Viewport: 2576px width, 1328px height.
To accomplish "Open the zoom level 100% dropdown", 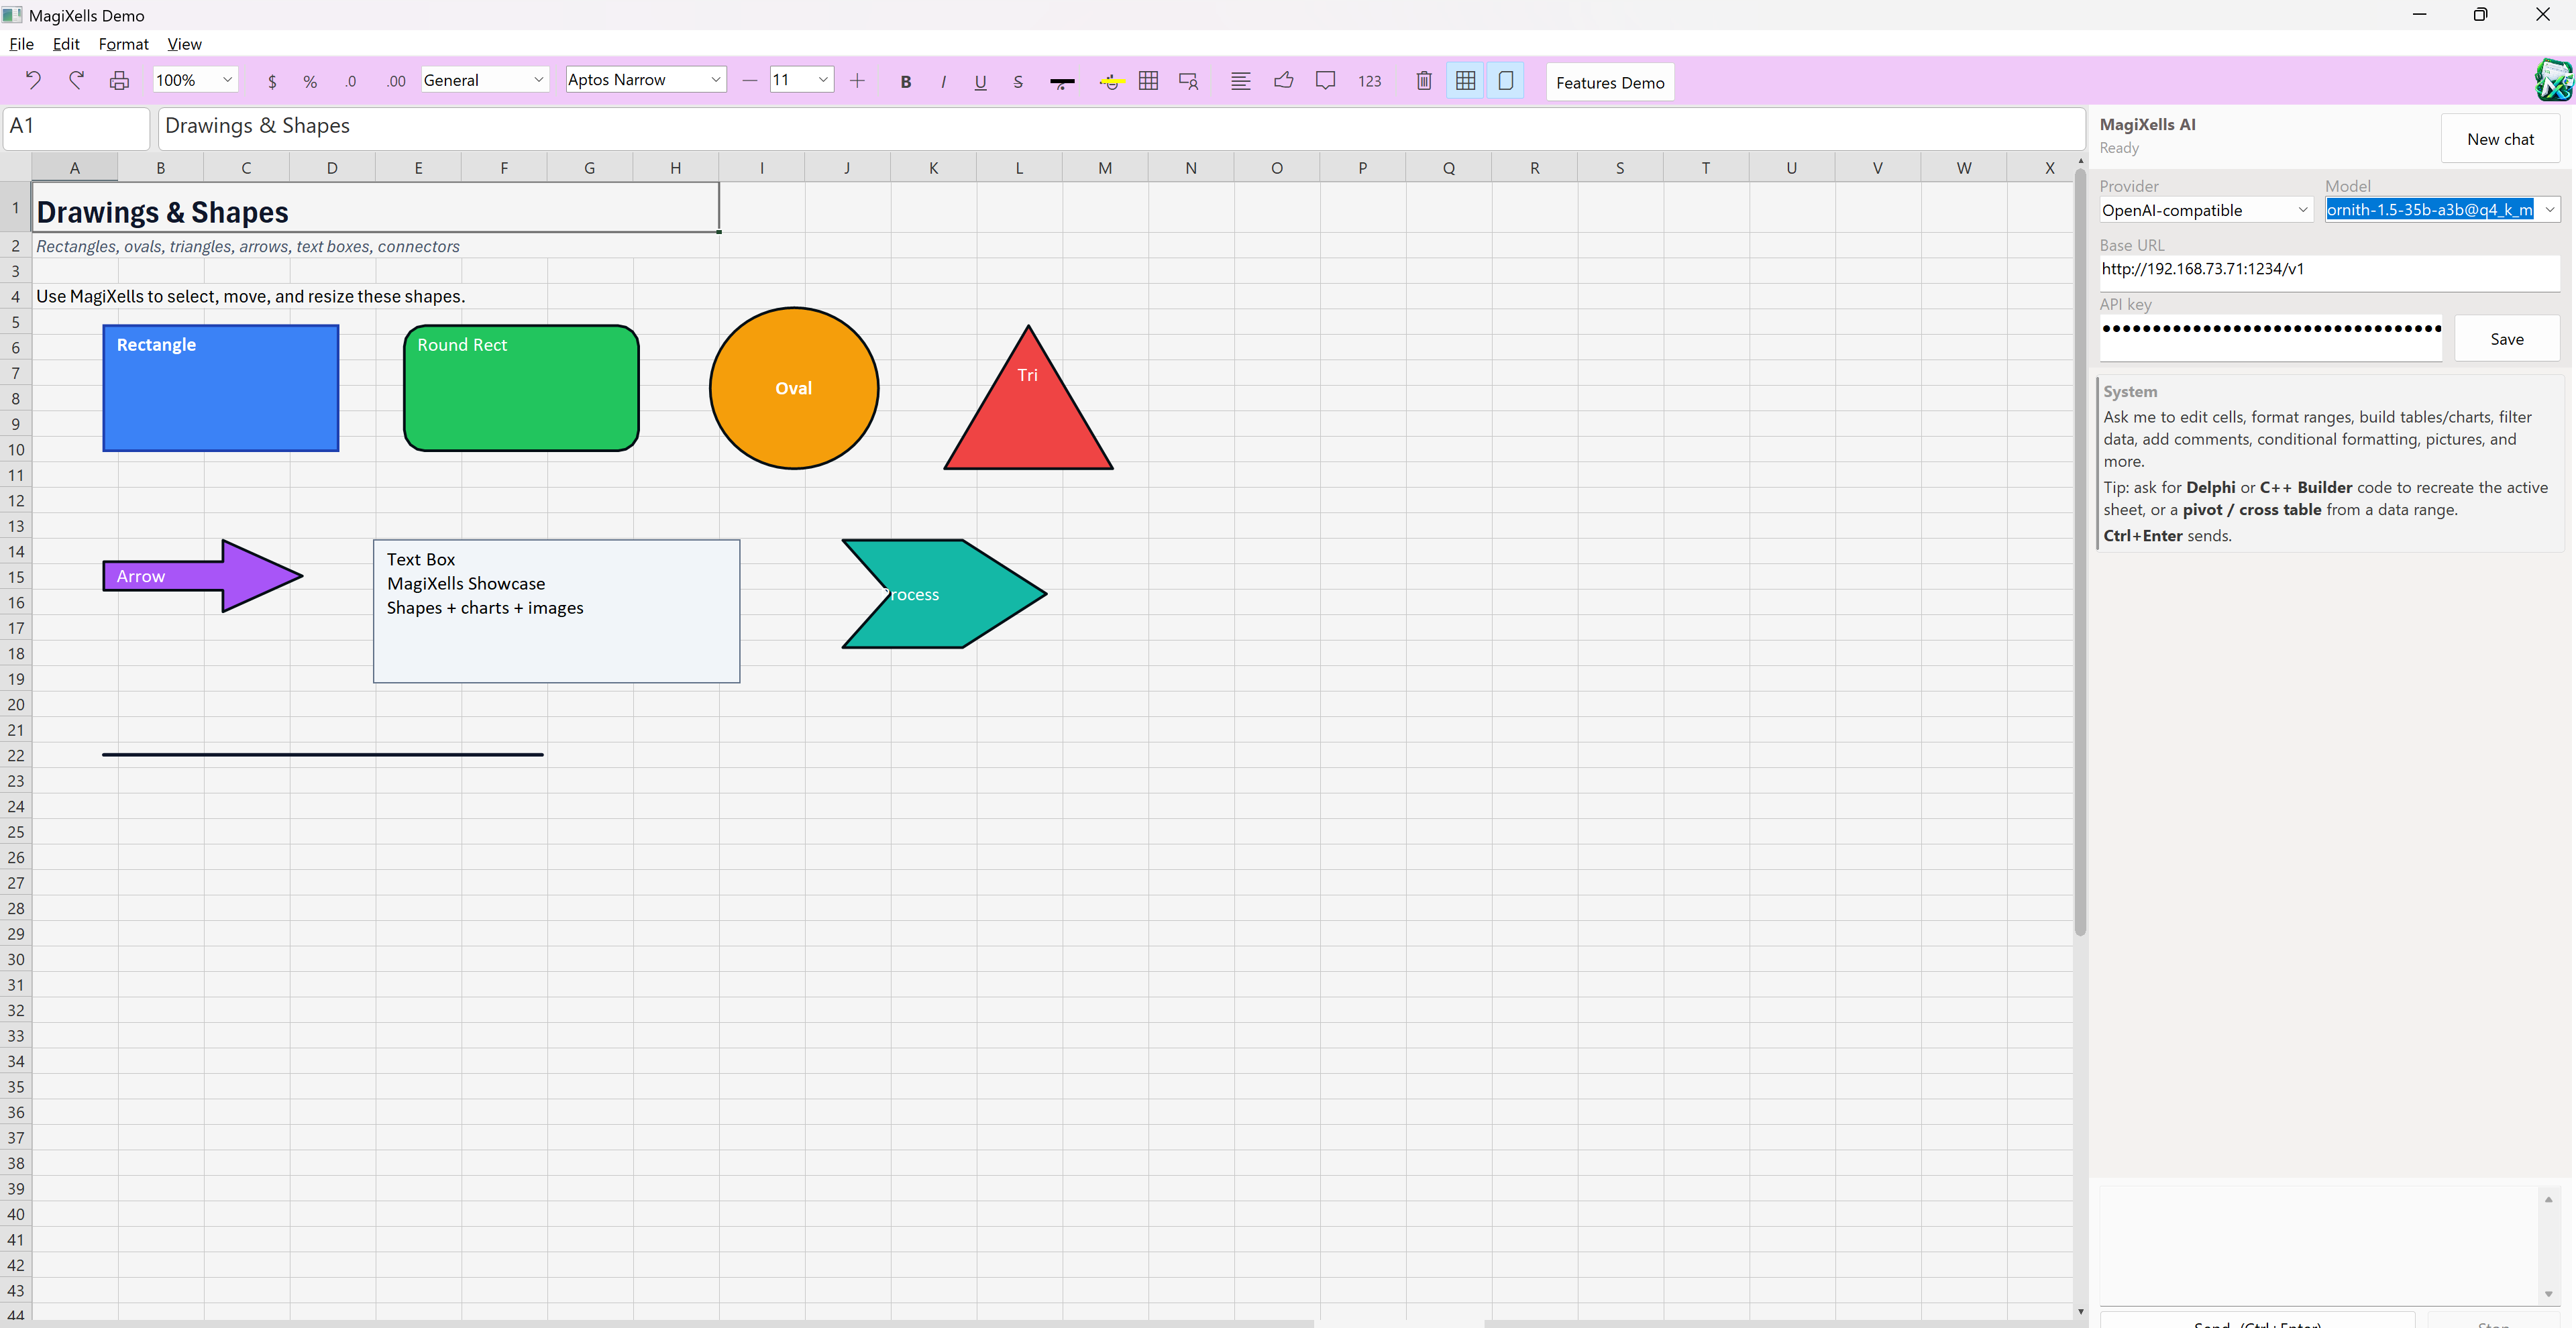I will click(x=195, y=80).
